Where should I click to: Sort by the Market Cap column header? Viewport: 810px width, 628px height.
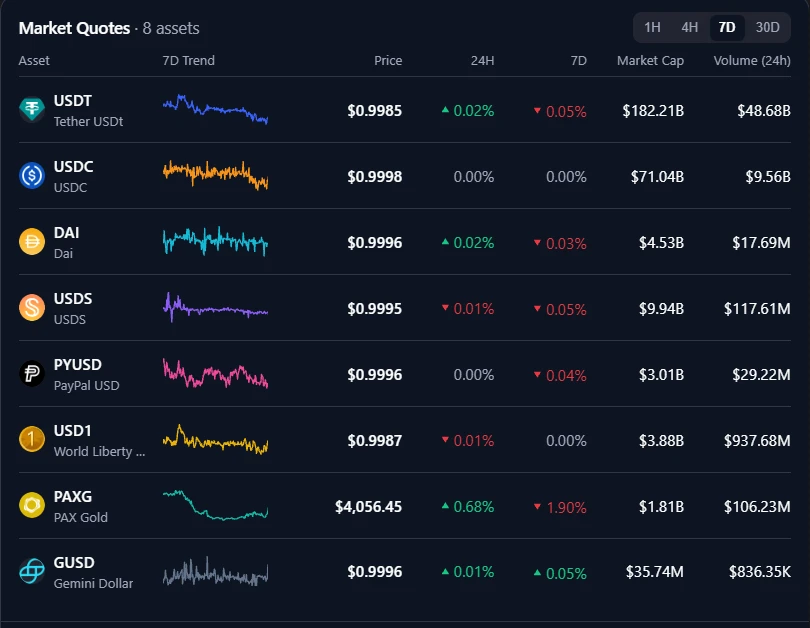coord(650,60)
